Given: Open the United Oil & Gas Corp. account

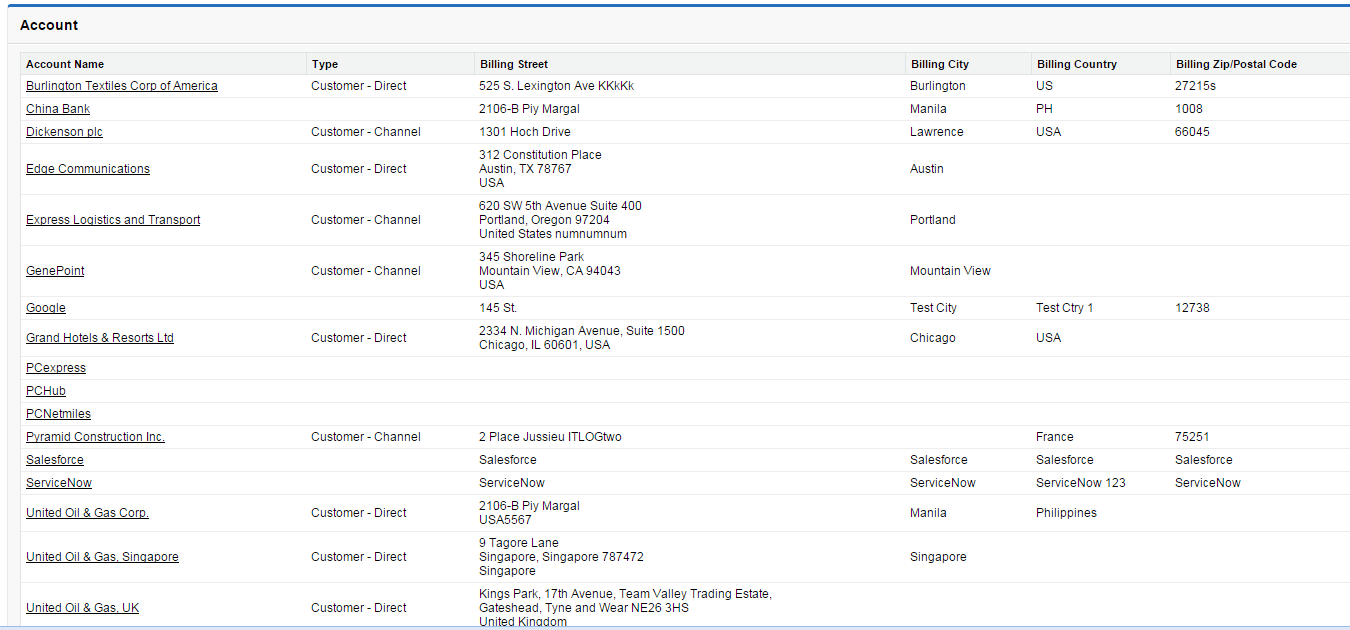Looking at the screenshot, I should pos(87,513).
